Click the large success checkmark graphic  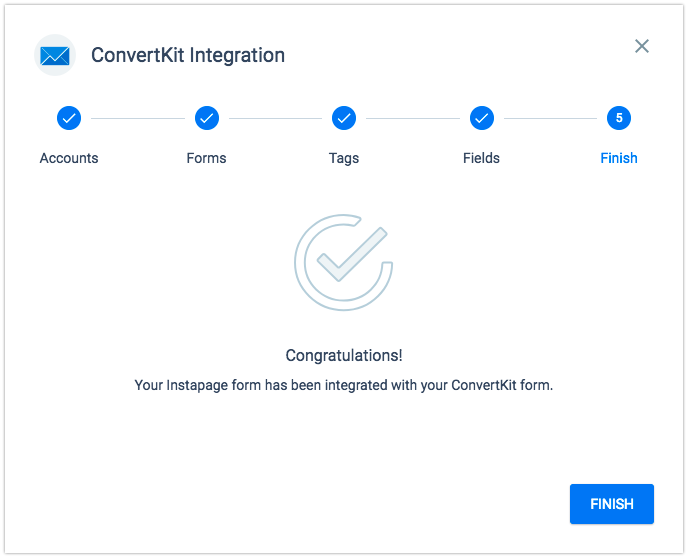(344, 262)
